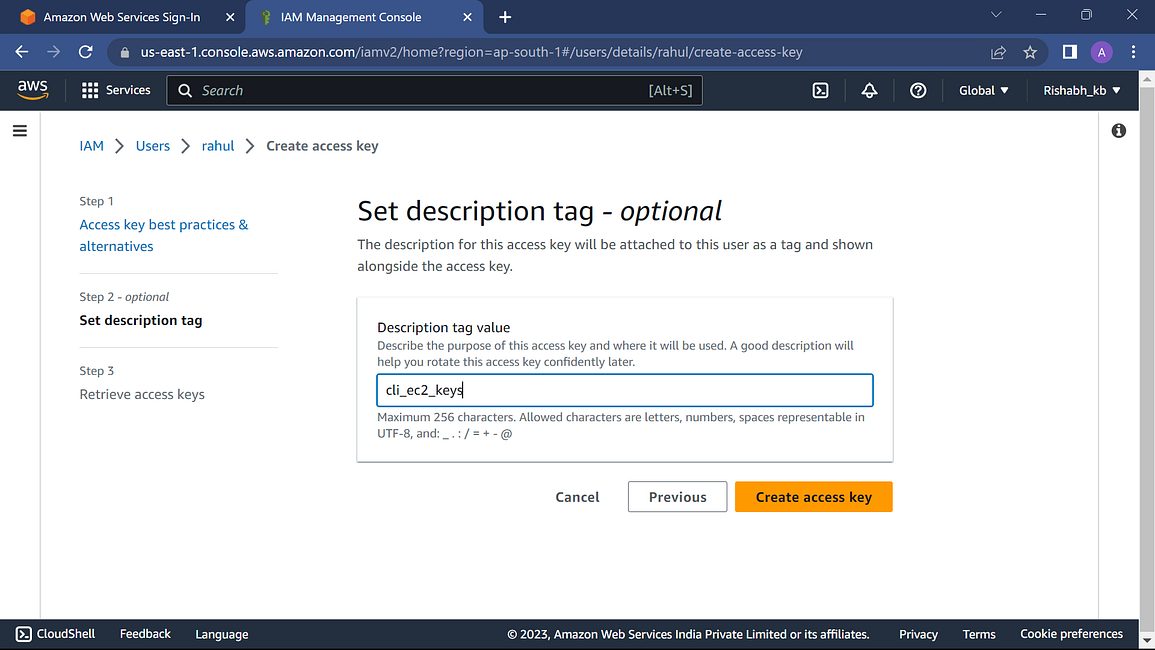The image size is (1155, 650).
Task: Open the info panel icon
Action: point(1119,131)
